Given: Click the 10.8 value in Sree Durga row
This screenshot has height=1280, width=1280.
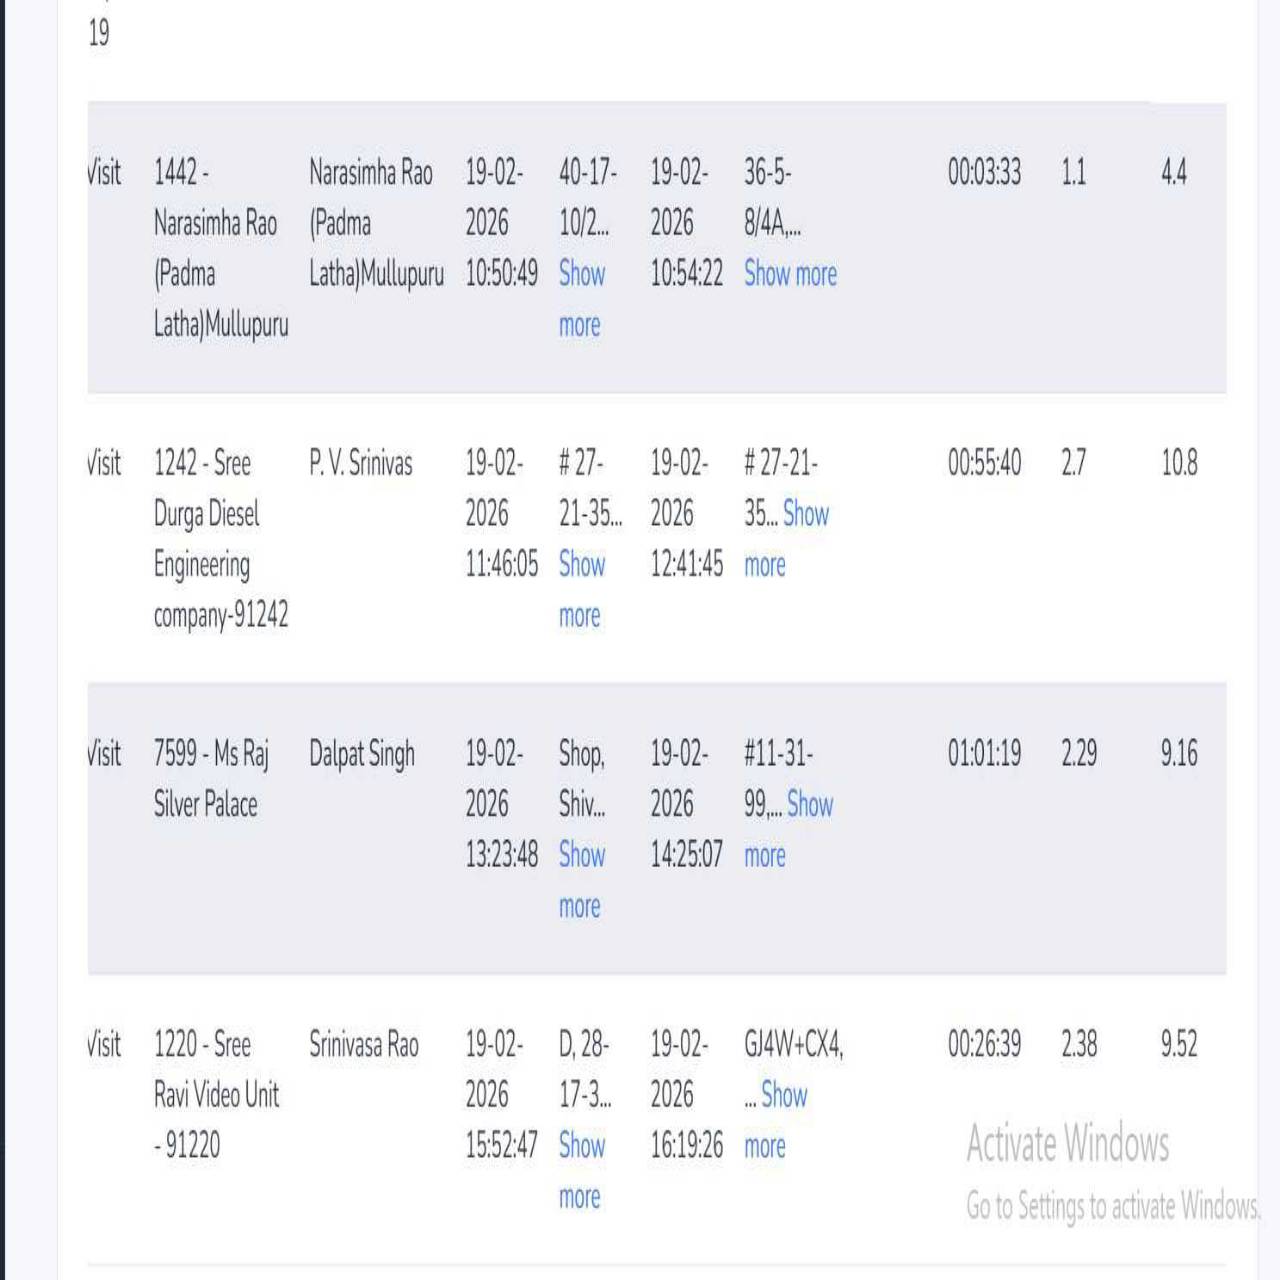Looking at the screenshot, I should click(1179, 463).
